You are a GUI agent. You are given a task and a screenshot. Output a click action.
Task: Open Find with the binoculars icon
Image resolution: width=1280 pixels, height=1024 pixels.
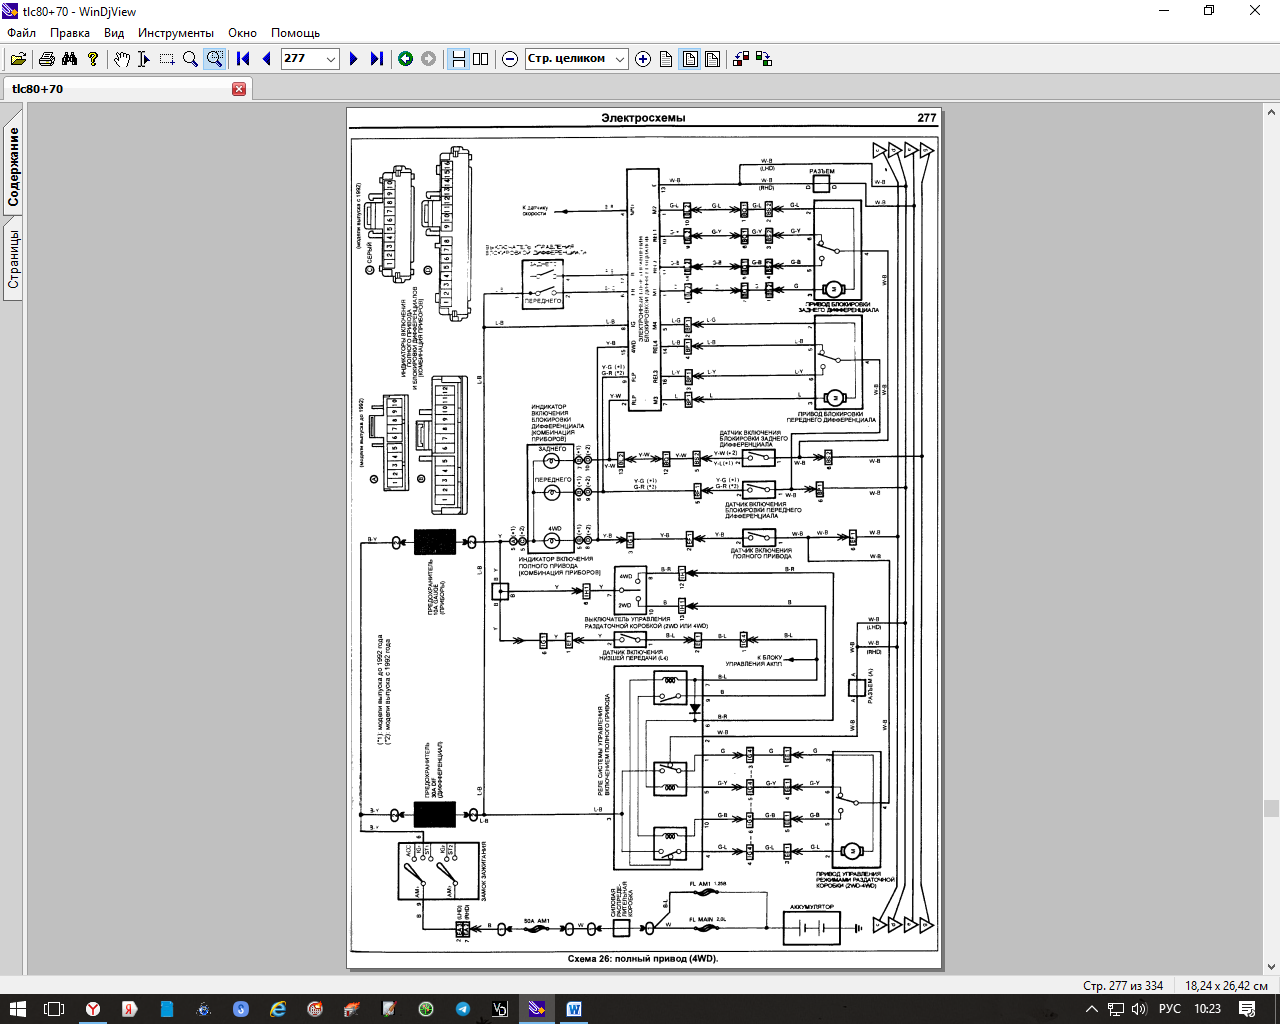pos(69,59)
